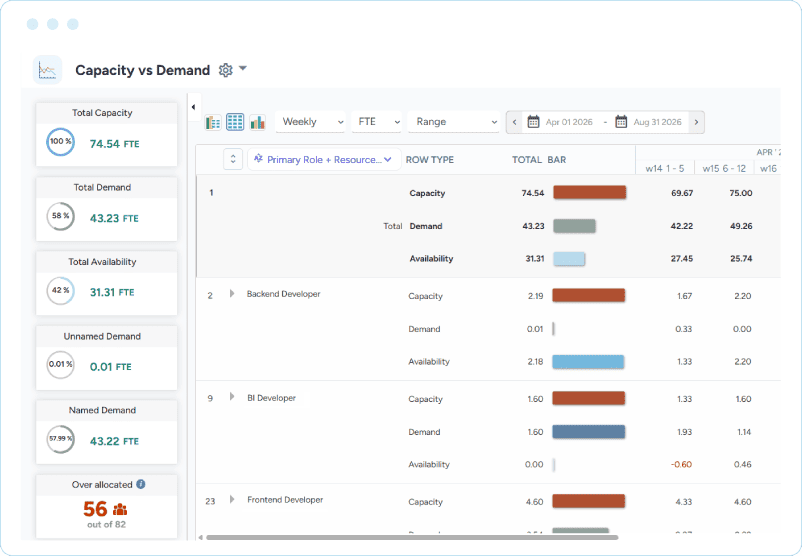This screenshot has height=556, width=802.
Task: Go to next date range arrow
Action: (696, 122)
